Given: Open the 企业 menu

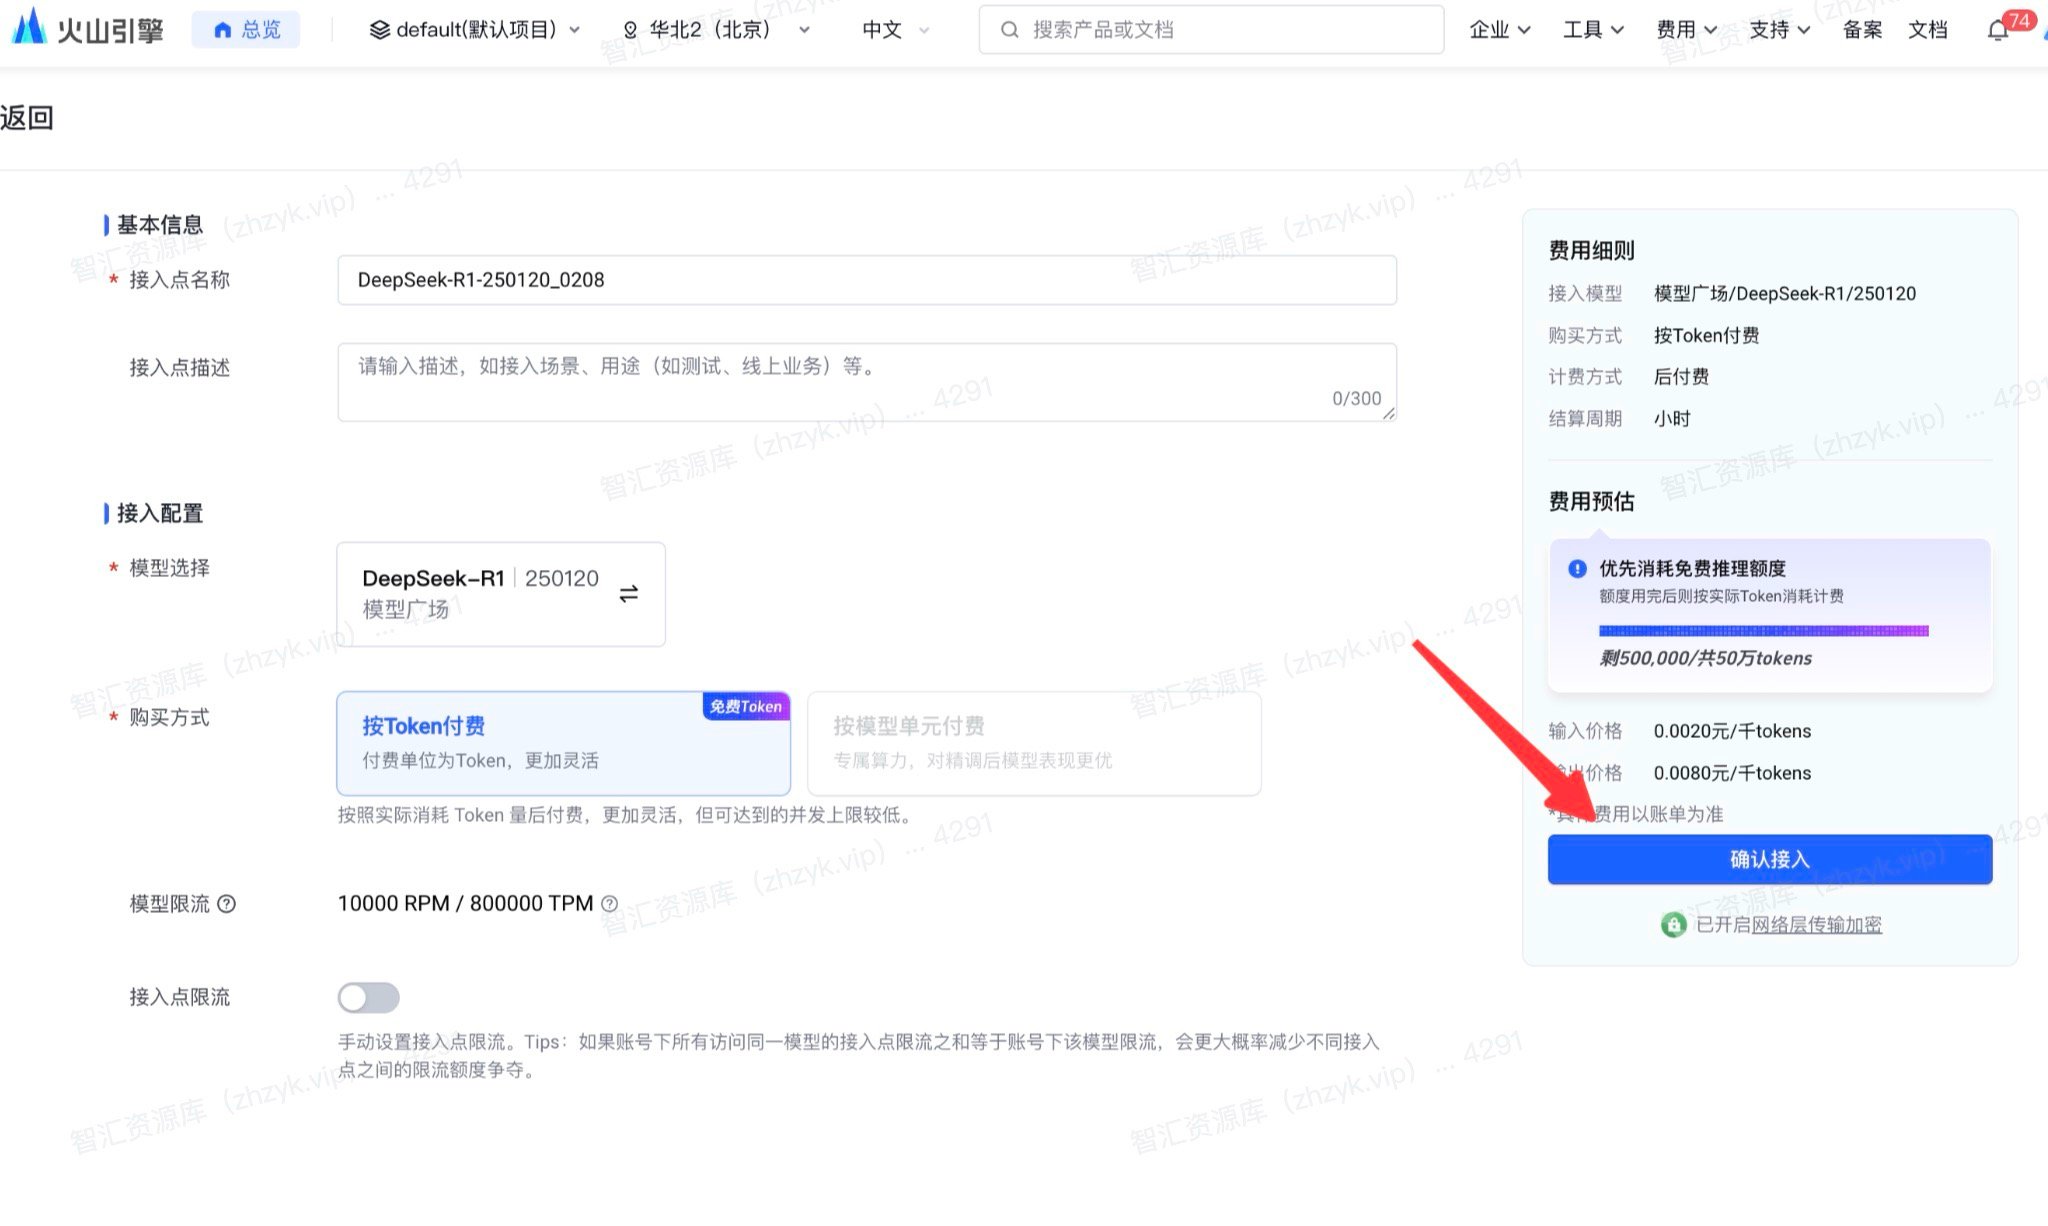Looking at the screenshot, I should pos(1499,30).
